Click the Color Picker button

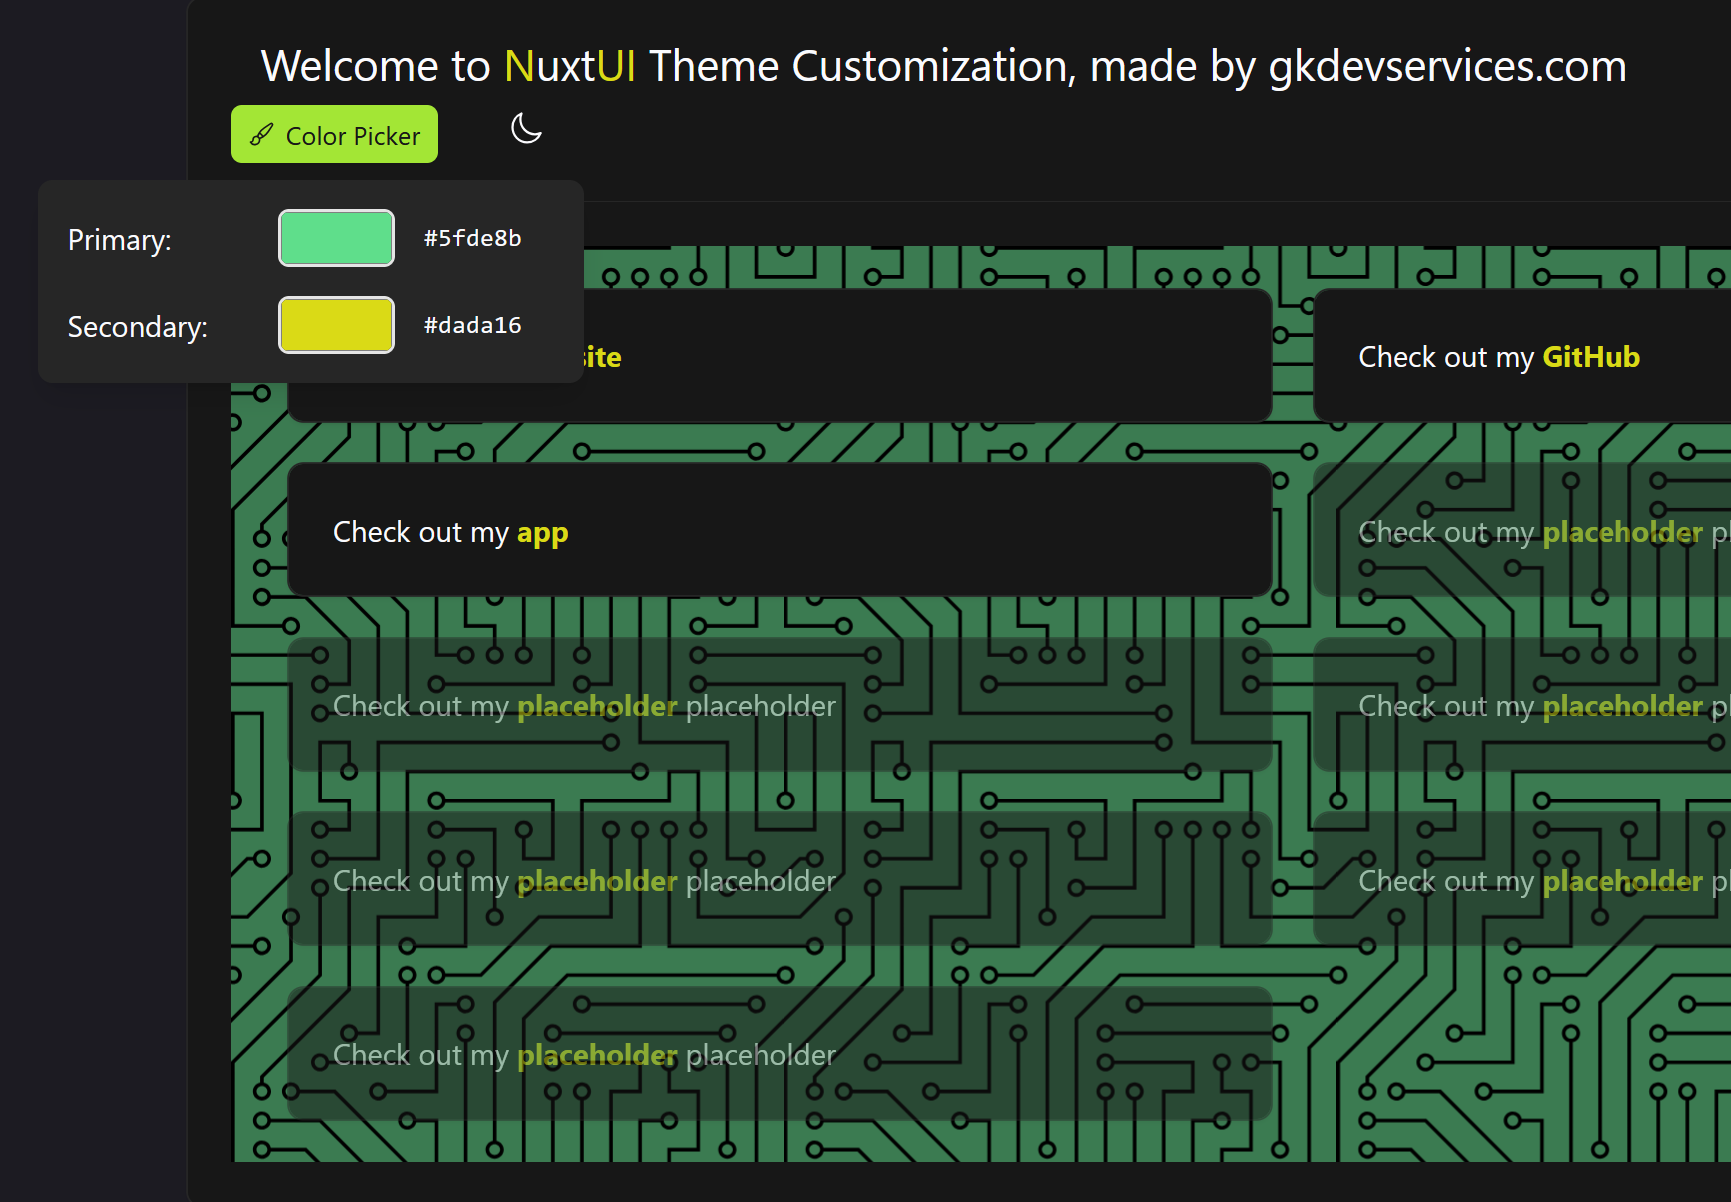coord(334,134)
